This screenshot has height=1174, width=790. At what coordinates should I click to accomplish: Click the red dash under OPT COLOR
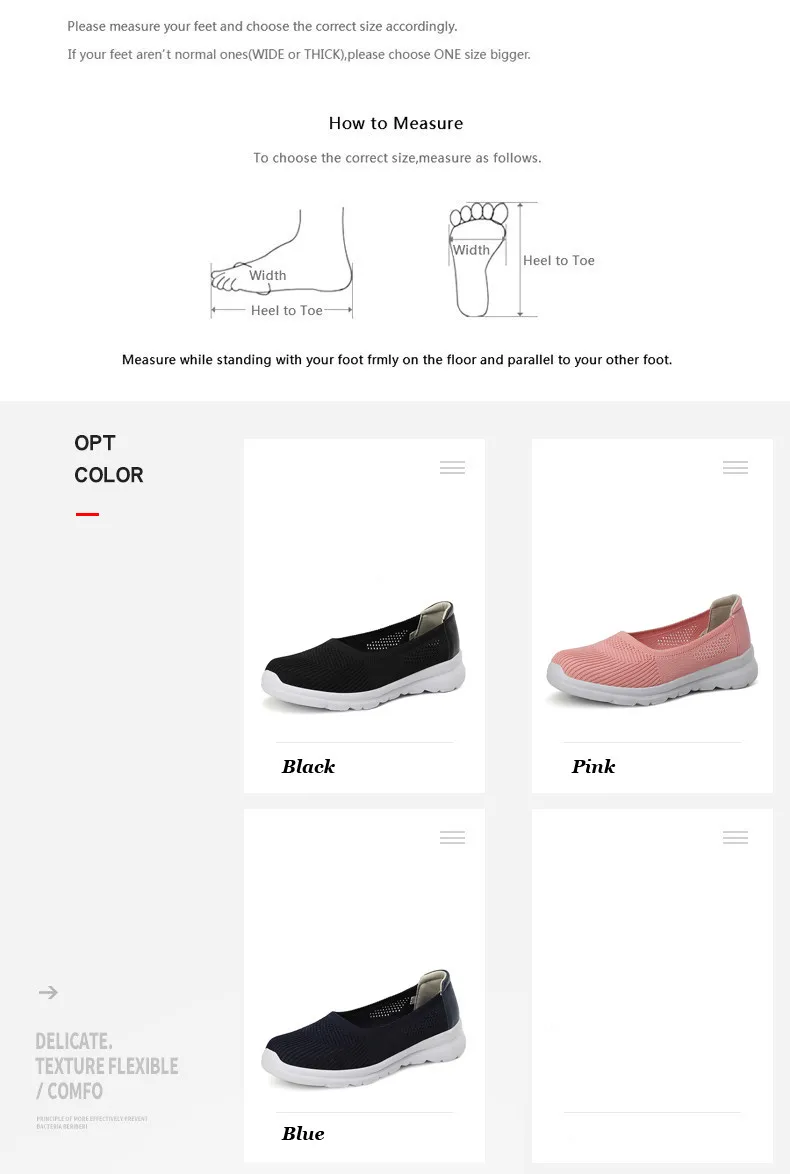(87, 514)
